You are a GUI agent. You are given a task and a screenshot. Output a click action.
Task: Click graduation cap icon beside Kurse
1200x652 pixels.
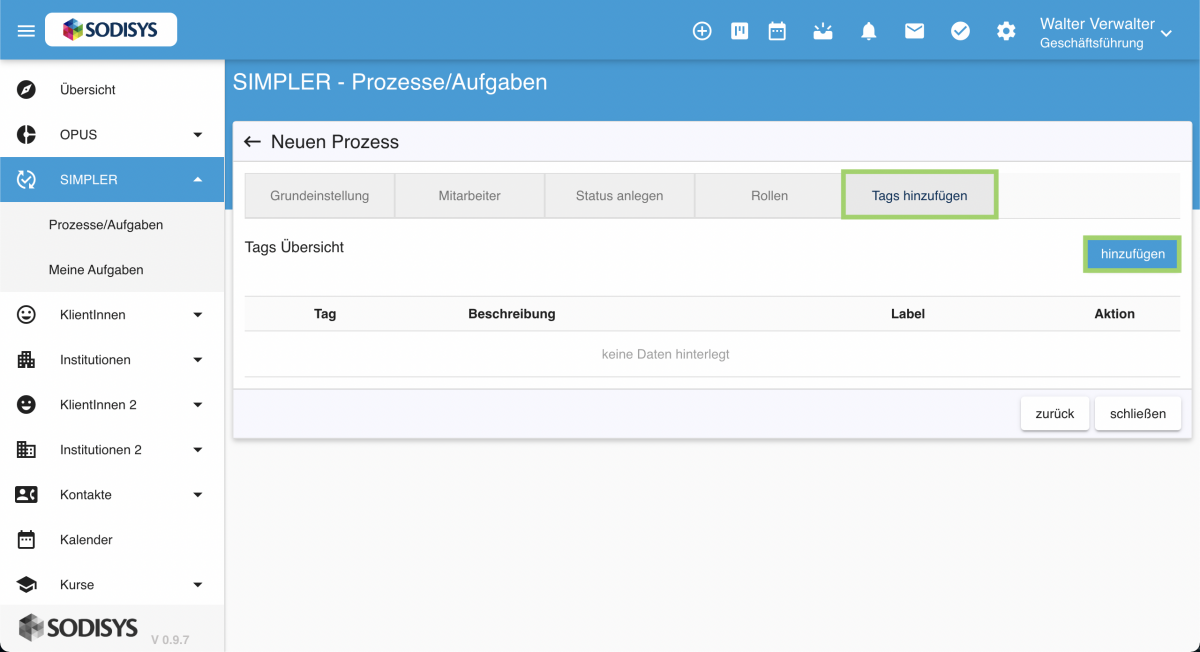pyautogui.click(x=27, y=585)
